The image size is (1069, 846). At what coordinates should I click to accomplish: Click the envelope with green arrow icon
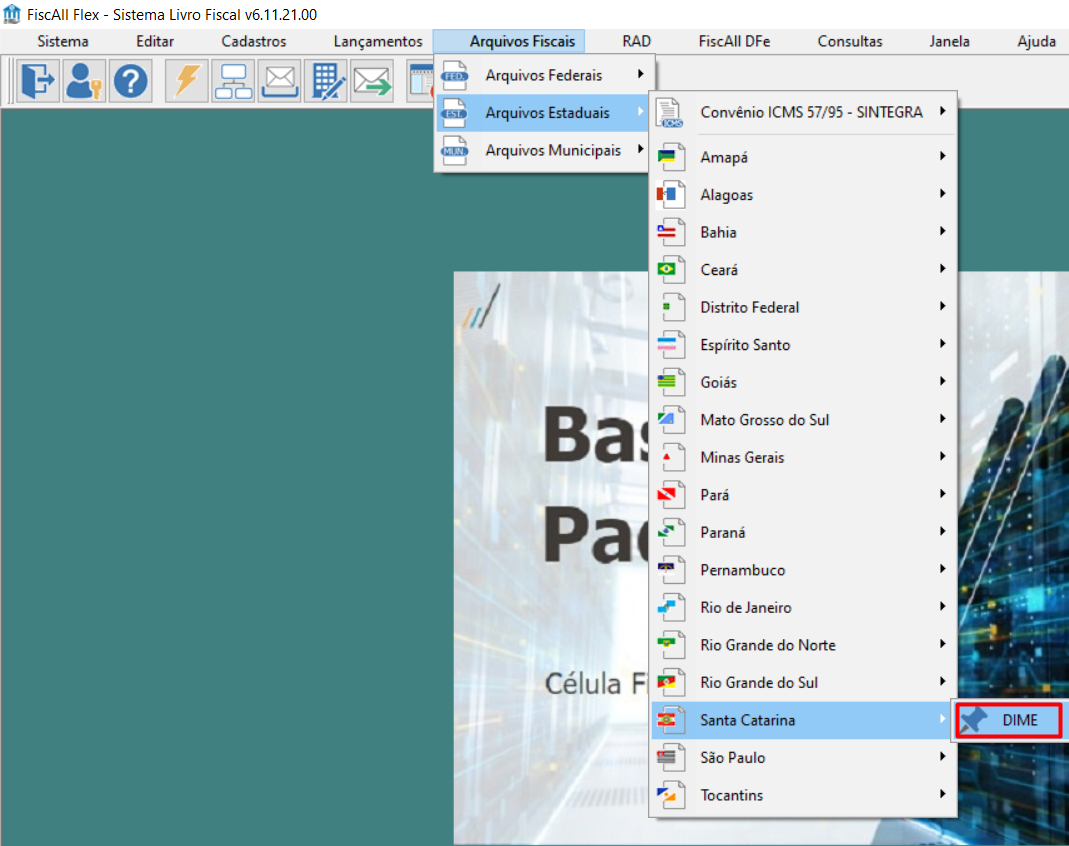[x=372, y=81]
